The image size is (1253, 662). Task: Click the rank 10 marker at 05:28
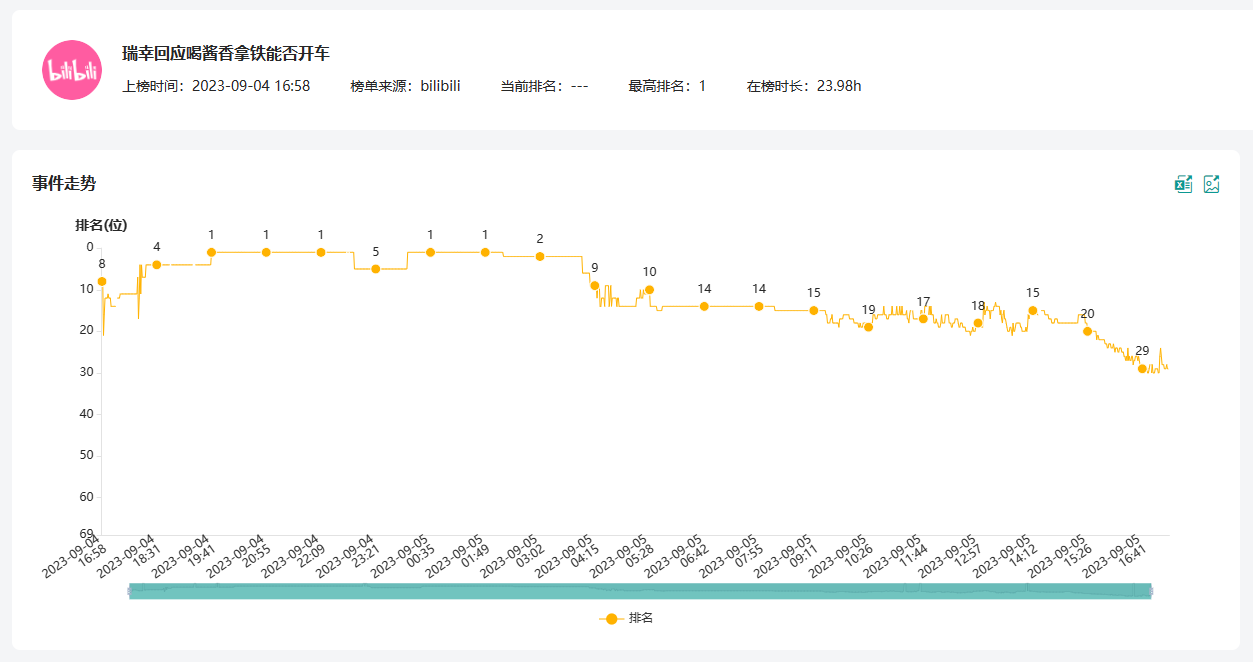click(650, 290)
